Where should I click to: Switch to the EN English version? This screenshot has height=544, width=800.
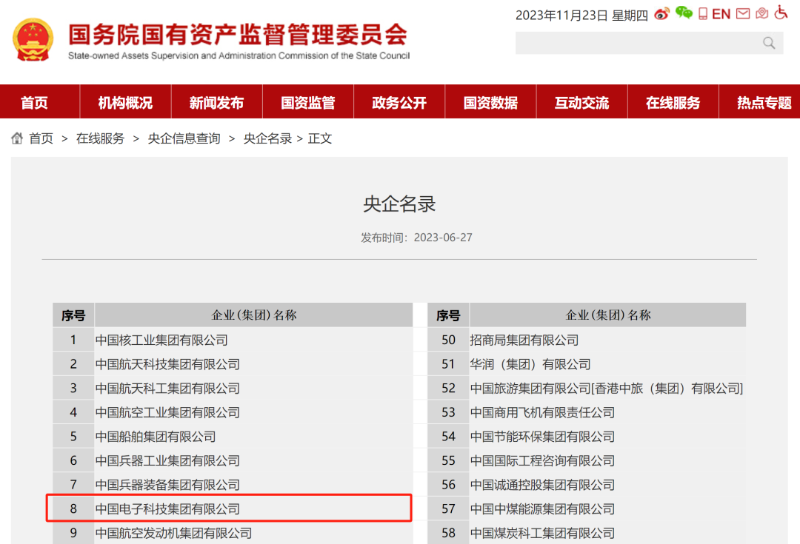(x=721, y=14)
